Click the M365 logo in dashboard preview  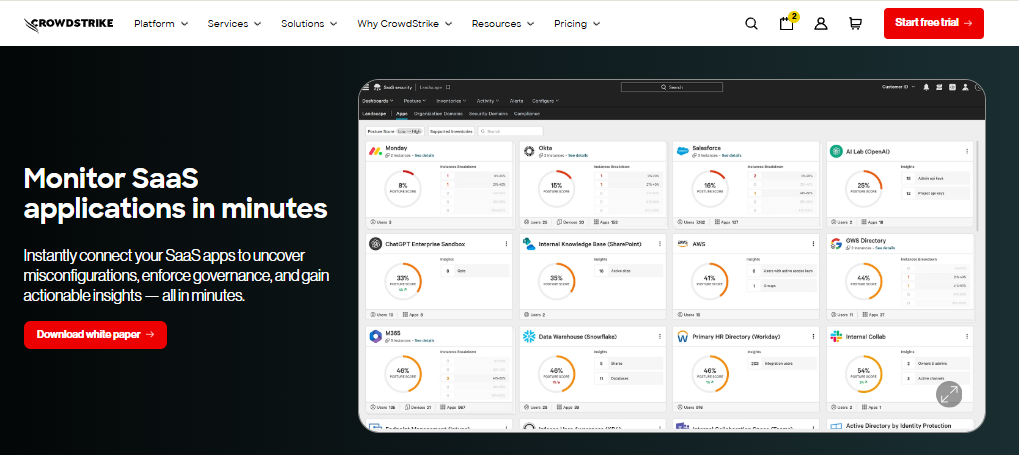click(376, 336)
